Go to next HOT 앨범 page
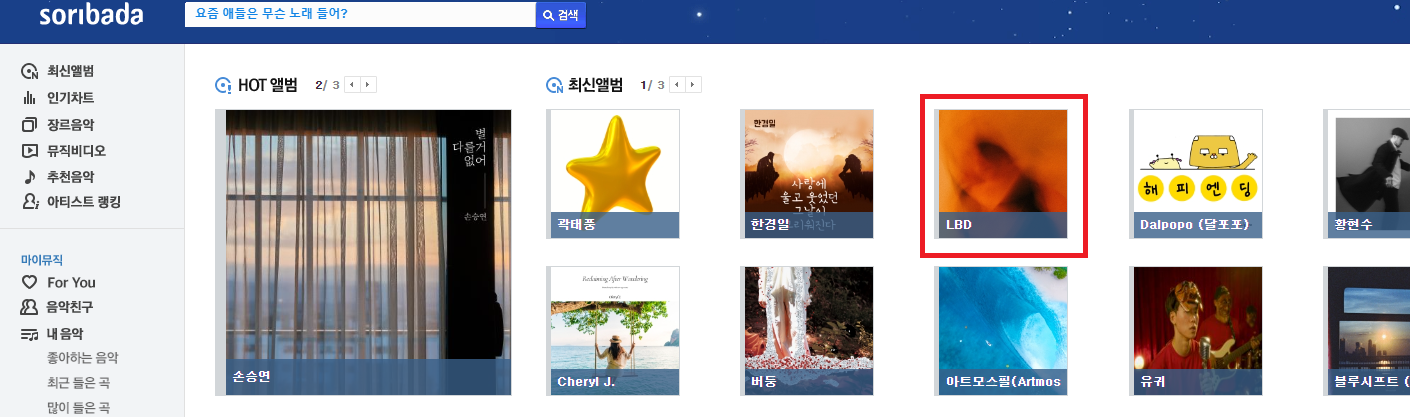 pyautogui.click(x=368, y=85)
